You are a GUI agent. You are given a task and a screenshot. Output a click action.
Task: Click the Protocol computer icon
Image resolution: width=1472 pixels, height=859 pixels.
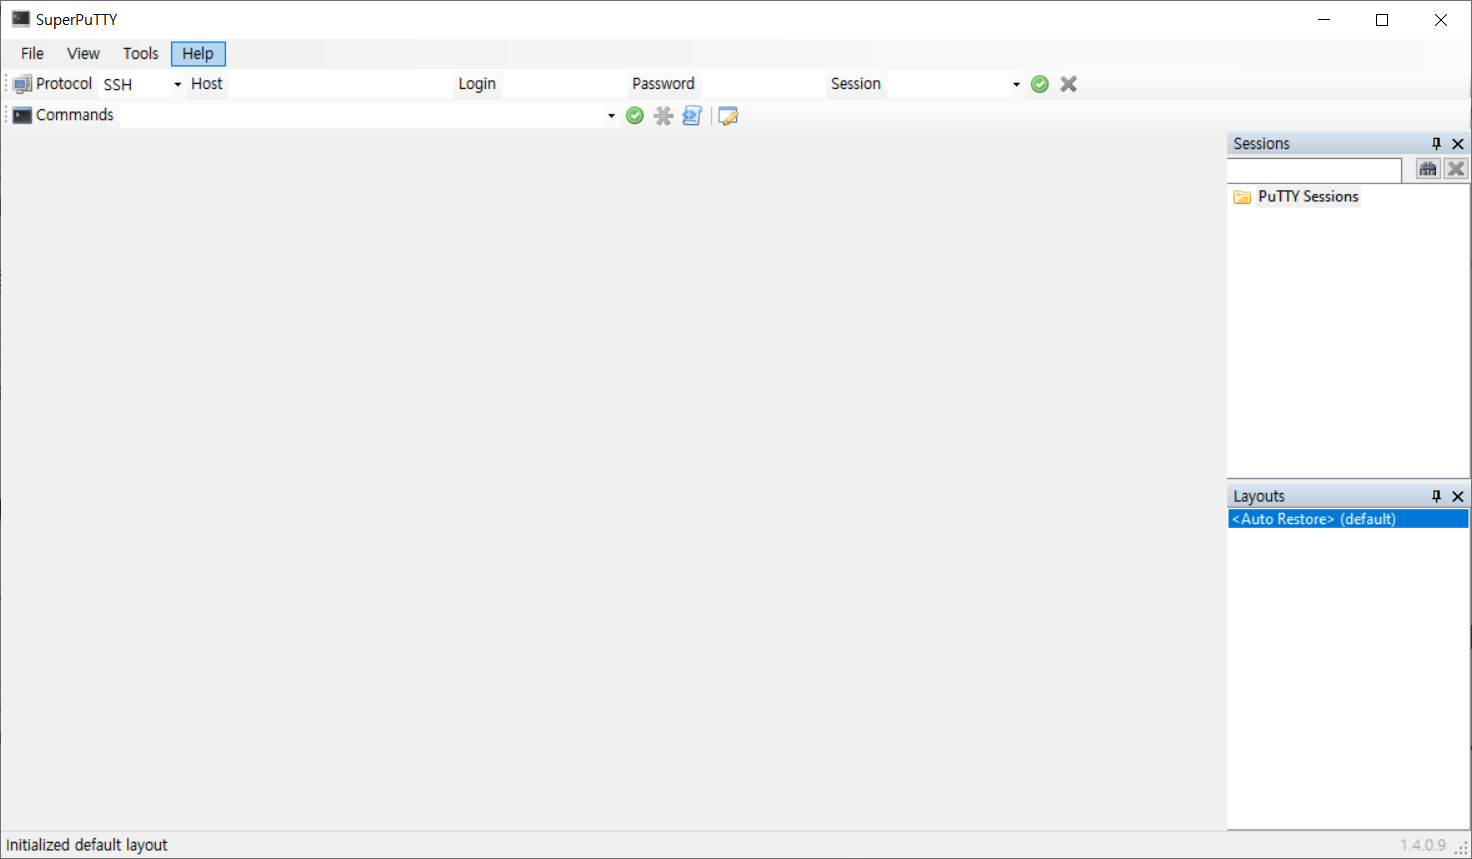pyautogui.click(x=22, y=84)
